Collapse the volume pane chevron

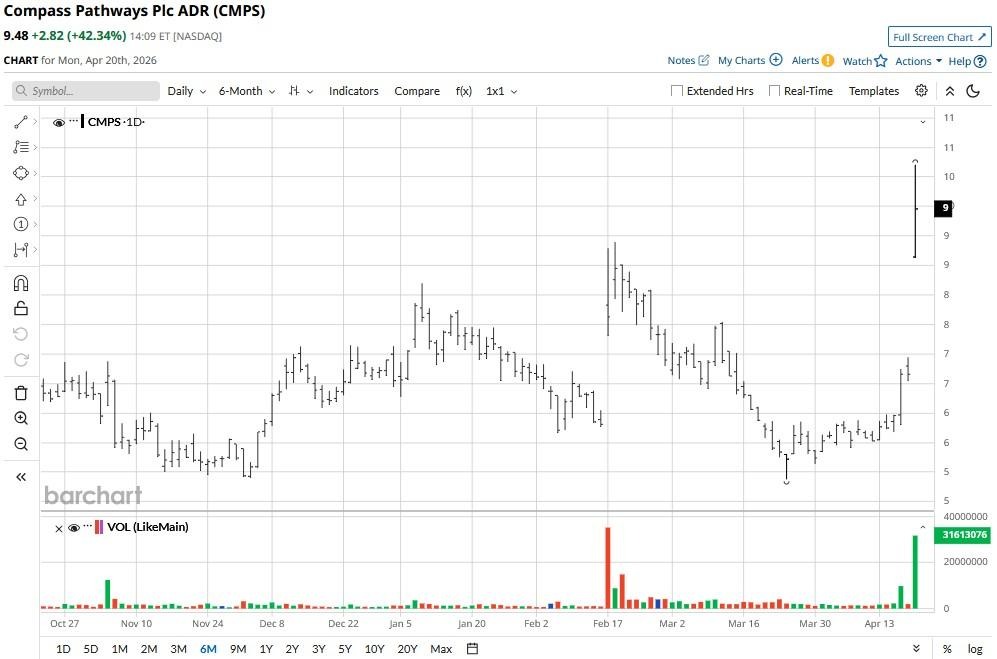pyautogui.click(x=923, y=527)
